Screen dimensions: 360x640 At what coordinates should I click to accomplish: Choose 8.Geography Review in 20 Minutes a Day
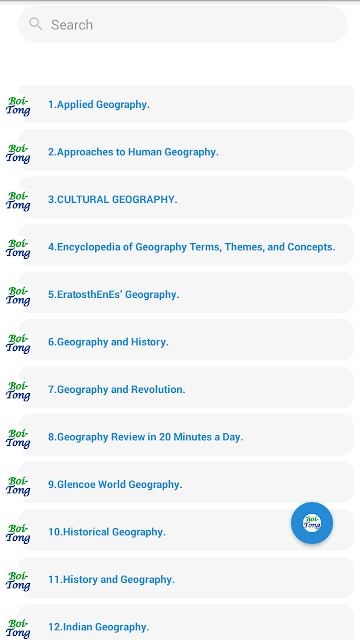pos(186,435)
